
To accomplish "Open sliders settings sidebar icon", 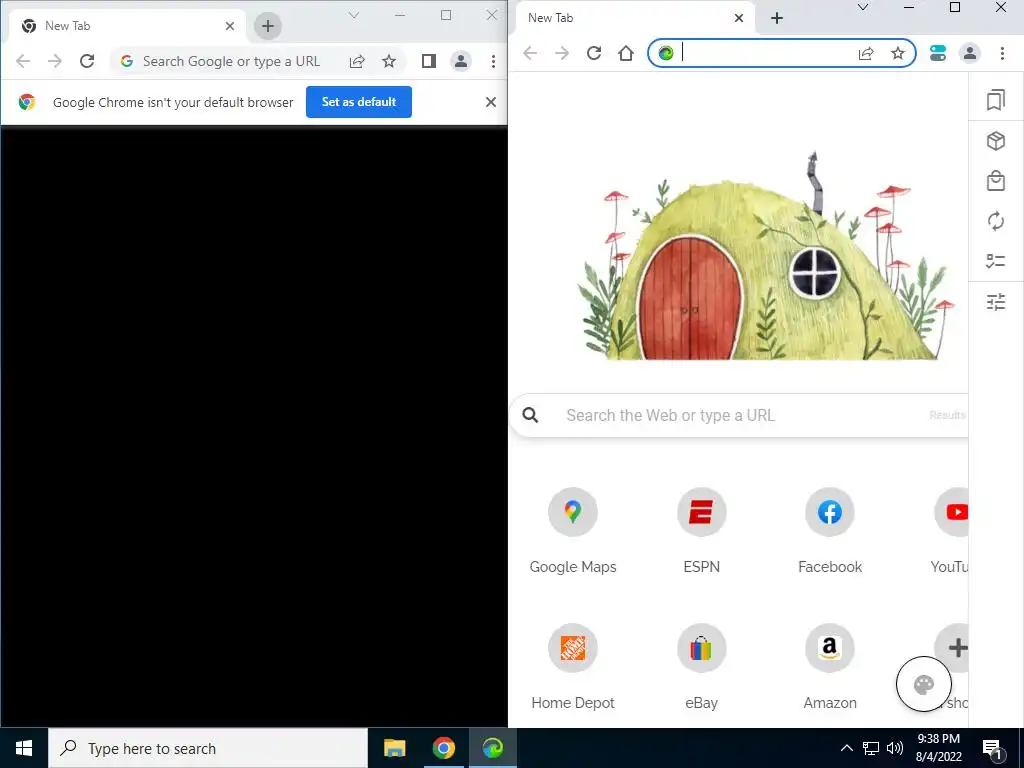I will click(x=996, y=302).
